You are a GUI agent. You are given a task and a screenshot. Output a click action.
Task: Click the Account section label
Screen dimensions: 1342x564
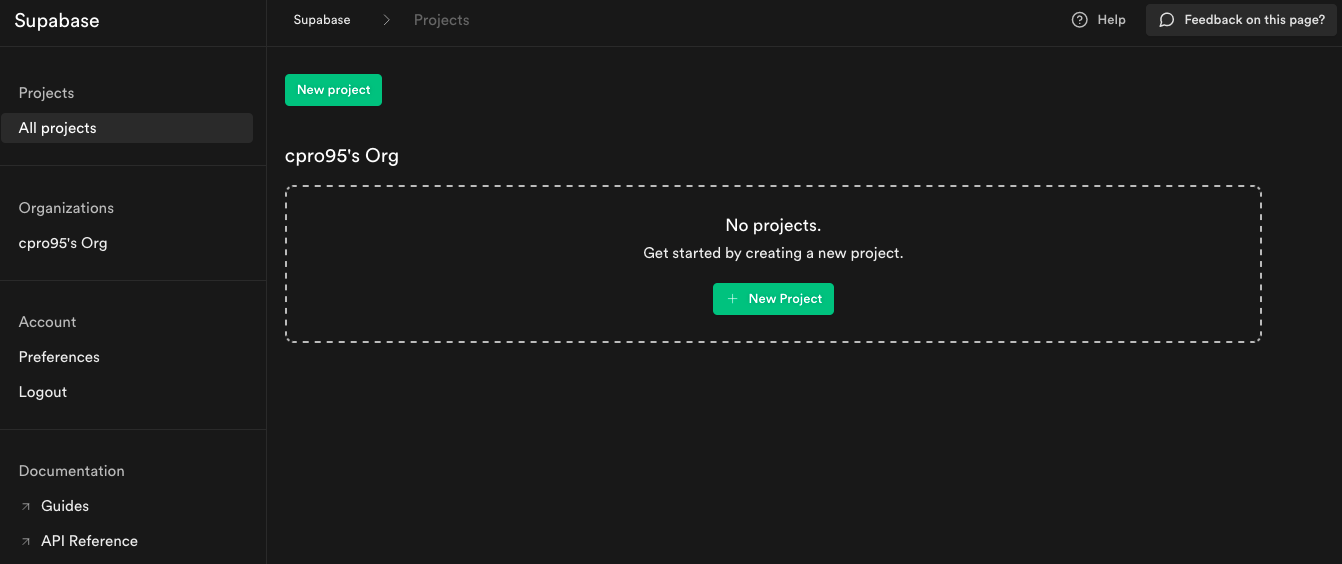point(47,322)
